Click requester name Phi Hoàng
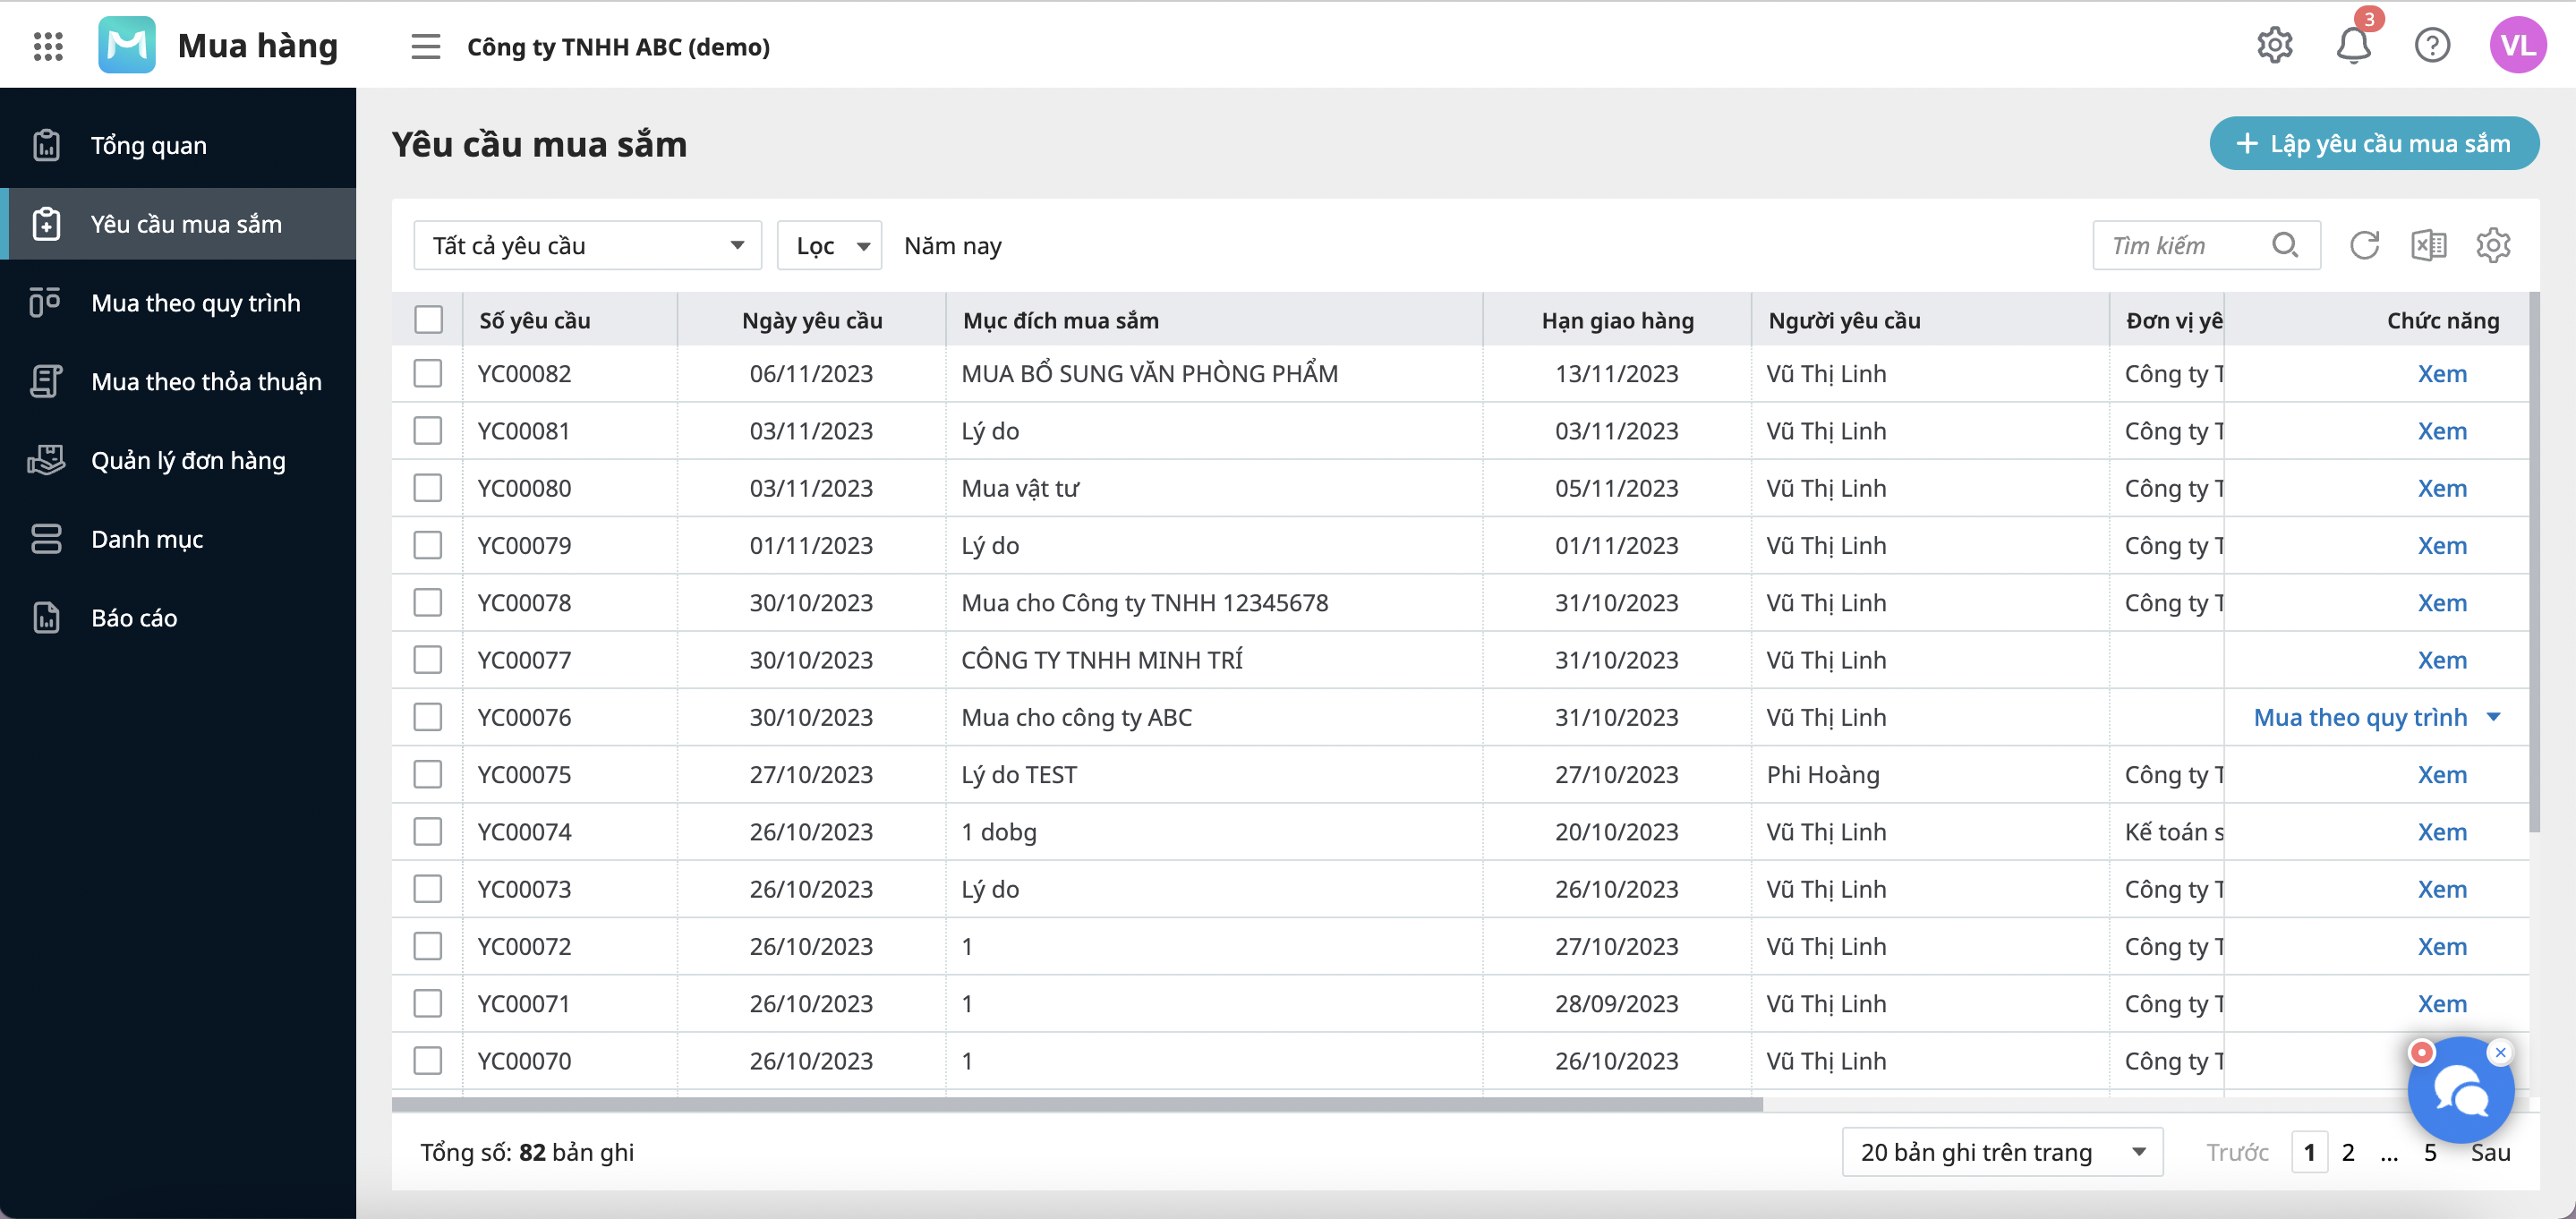The image size is (2576, 1219). point(1823,774)
